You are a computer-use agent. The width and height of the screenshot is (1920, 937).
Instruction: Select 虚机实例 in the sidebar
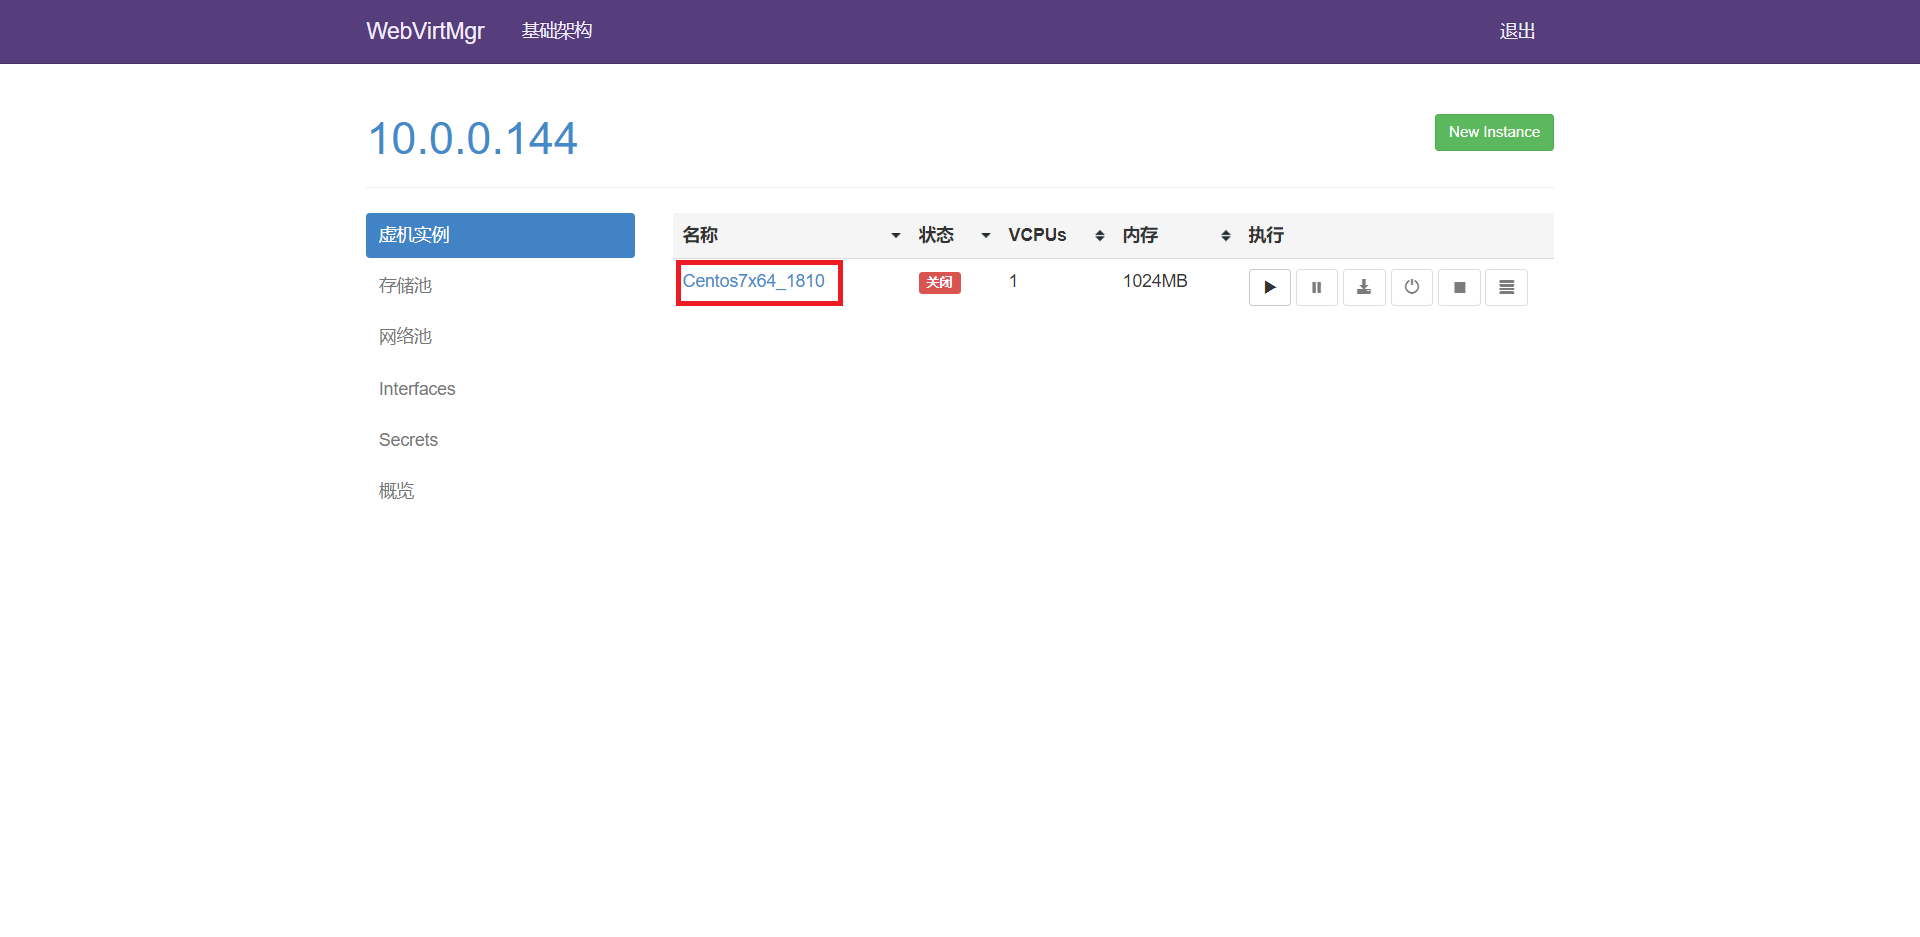[x=500, y=235]
